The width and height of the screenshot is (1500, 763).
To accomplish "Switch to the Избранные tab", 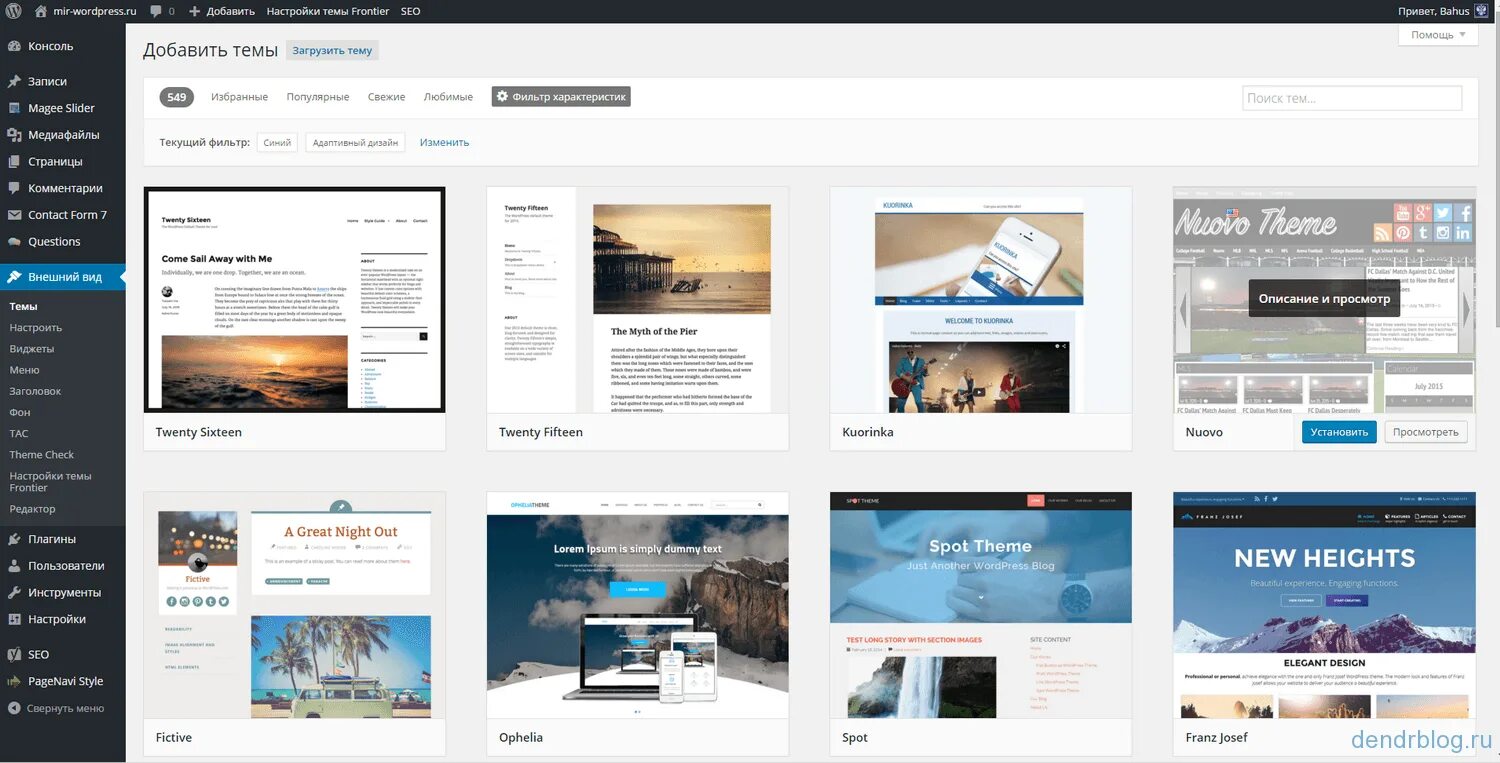I will coord(239,97).
